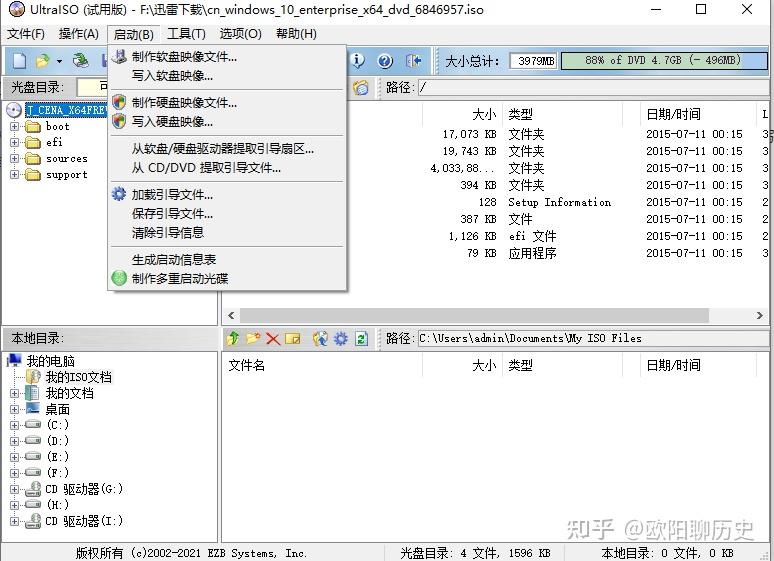Click the Open file folder icon
The width and height of the screenshot is (774, 561).
click(42, 61)
